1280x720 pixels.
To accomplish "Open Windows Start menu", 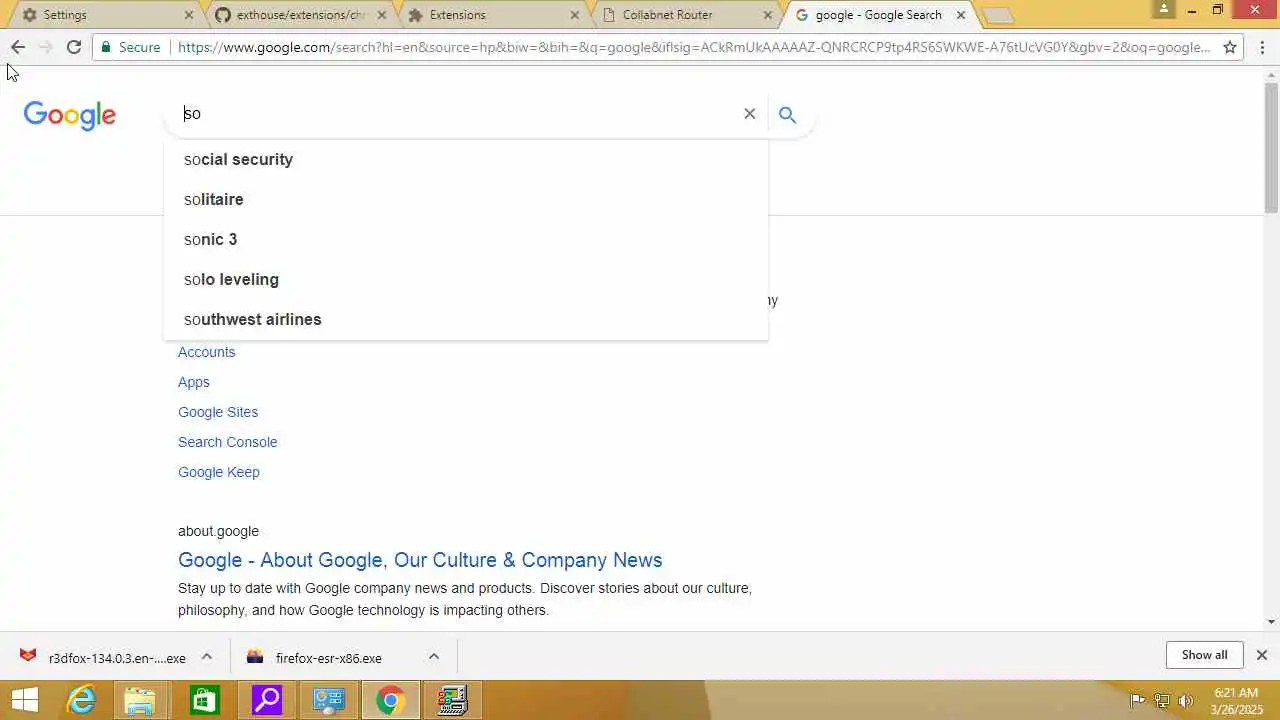I will coord(25,700).
